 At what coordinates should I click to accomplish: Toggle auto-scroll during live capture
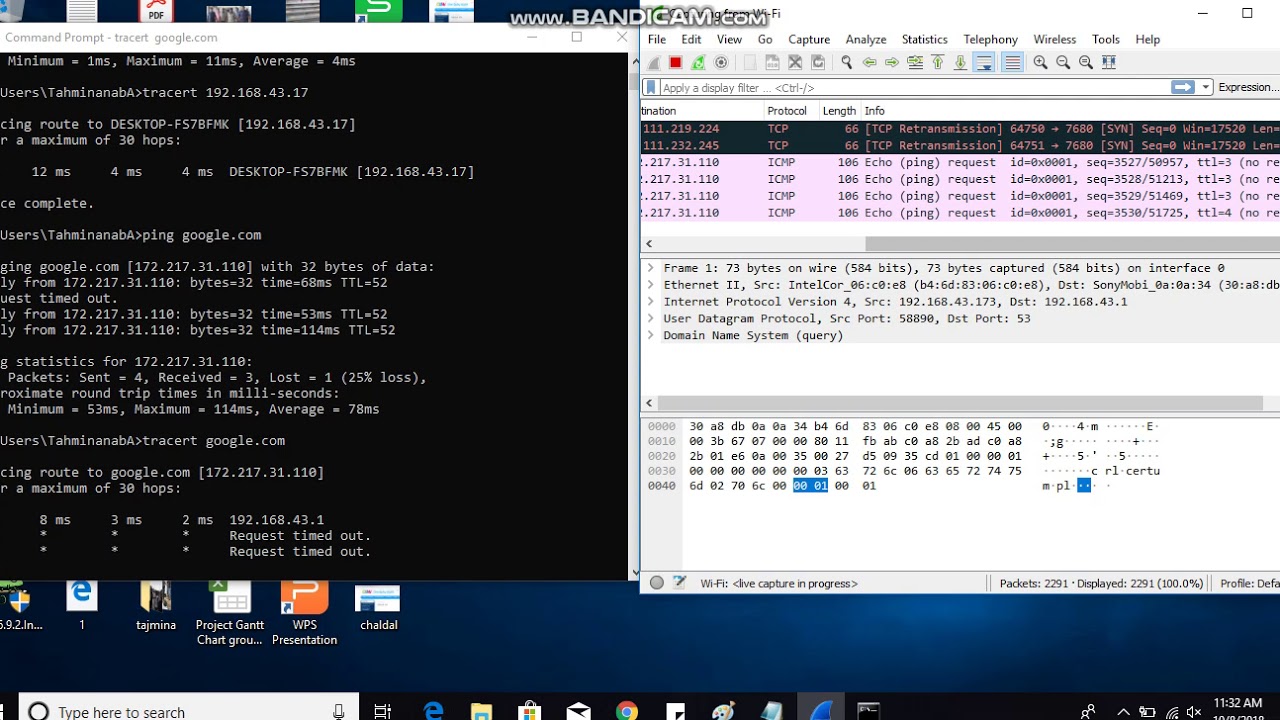coord(984,62)
